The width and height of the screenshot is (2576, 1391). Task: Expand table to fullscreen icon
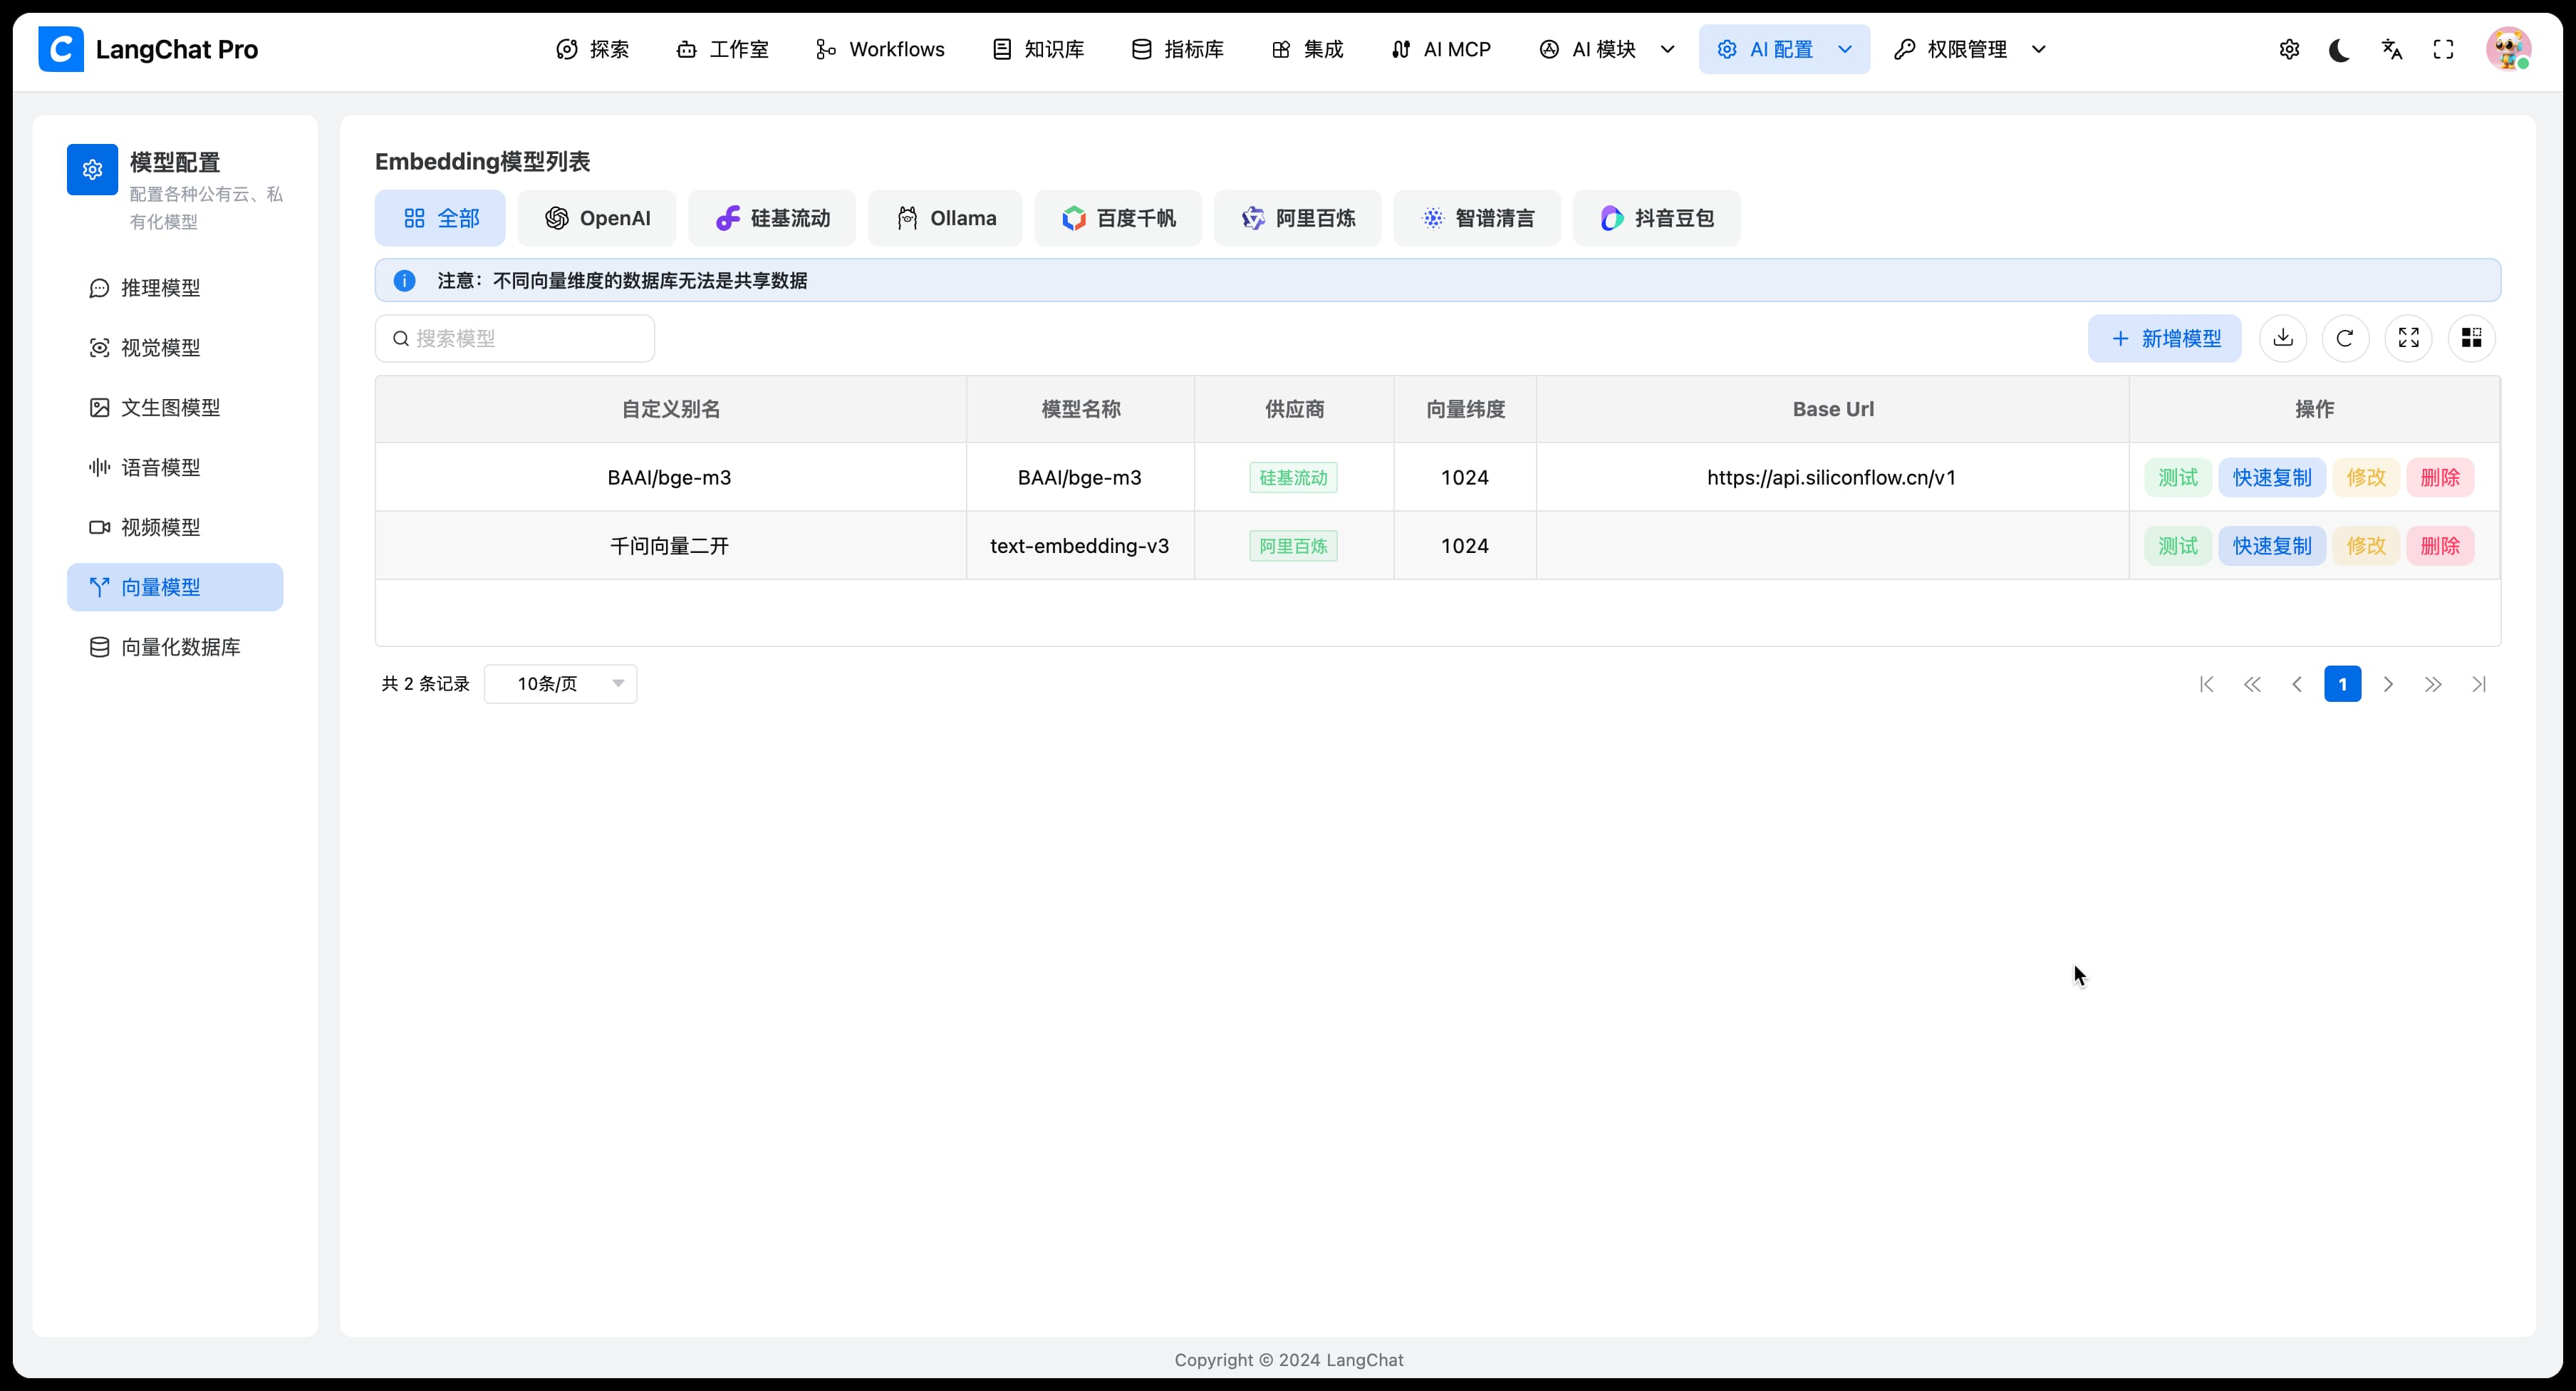click(x=2409, y=338)
